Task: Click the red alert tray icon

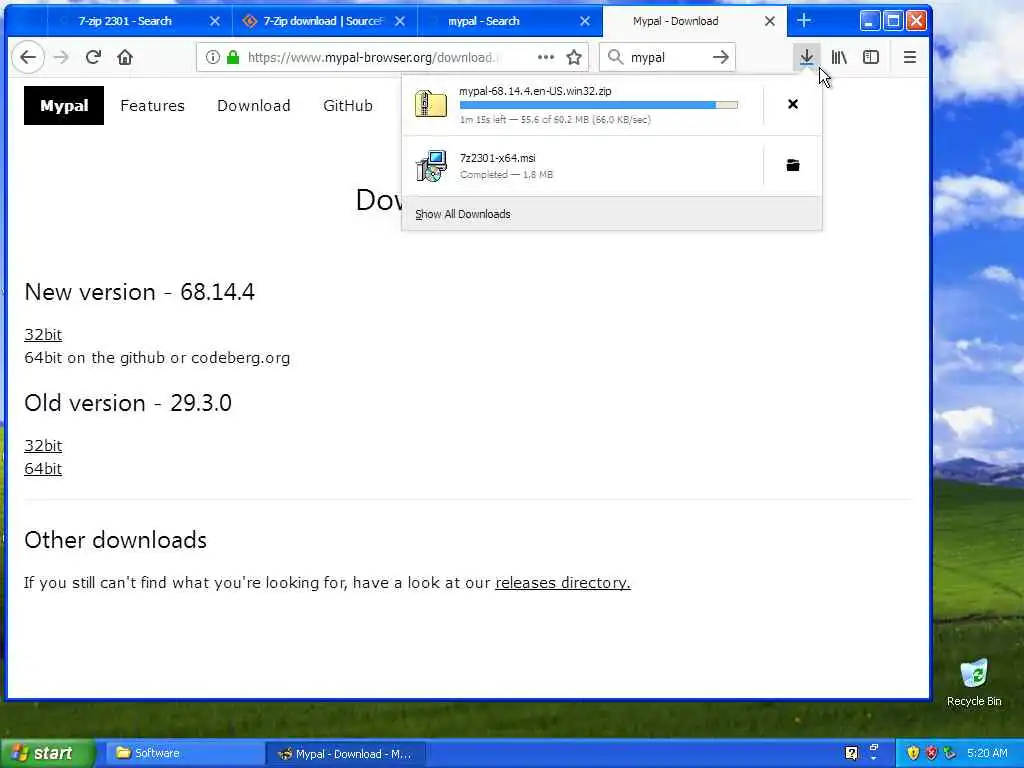Action: 932,753
